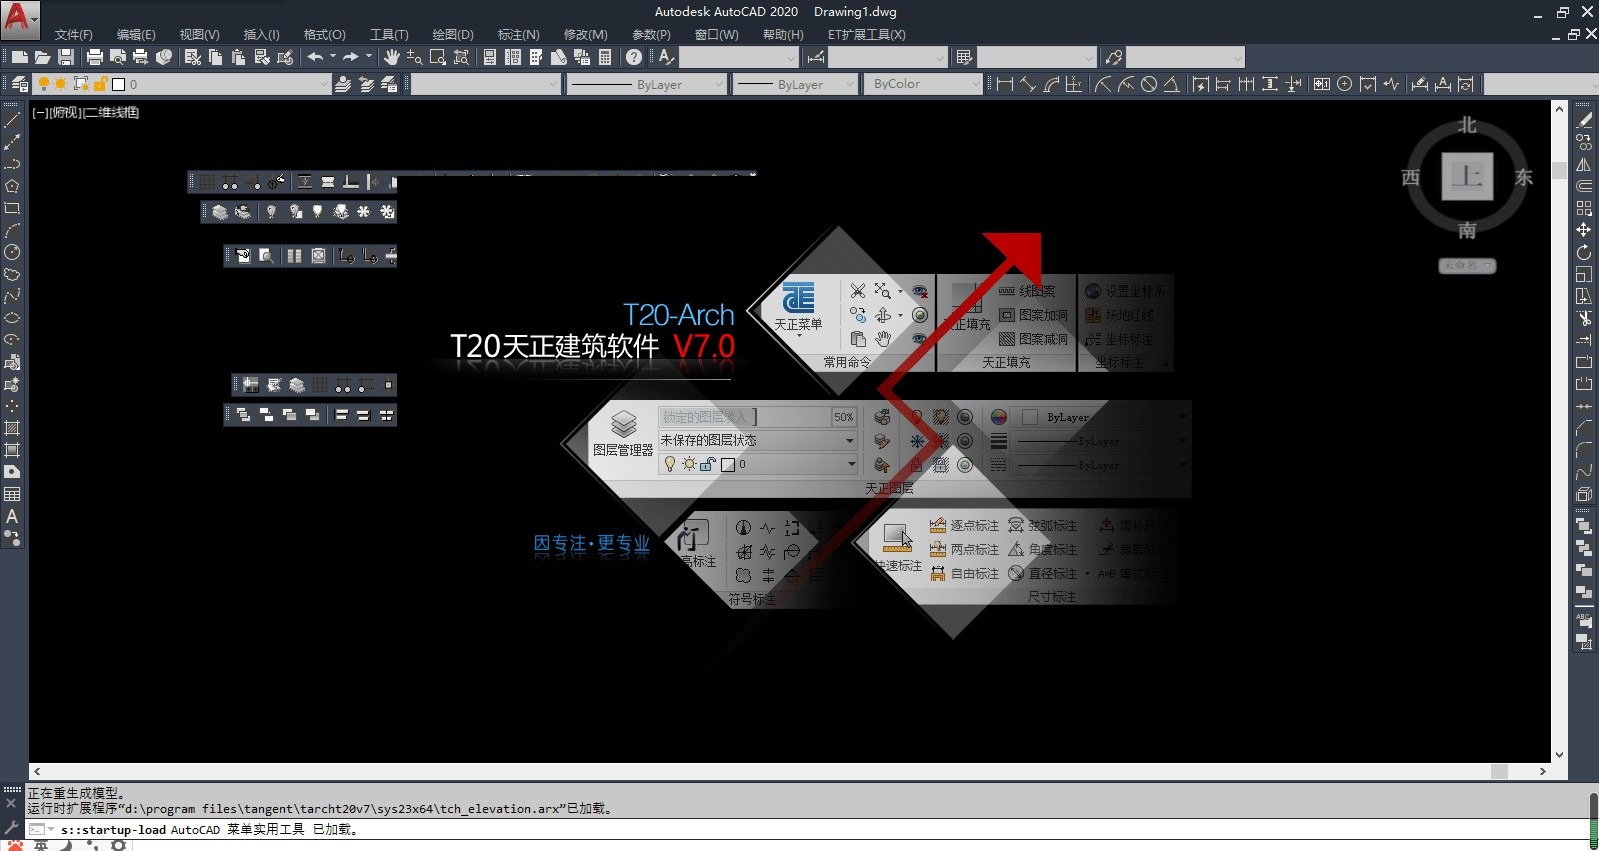This screenshot has height=851, width=1599.
Task: Select the Erase tool in the modify toolbar
Action: [x=1584, y=120]
